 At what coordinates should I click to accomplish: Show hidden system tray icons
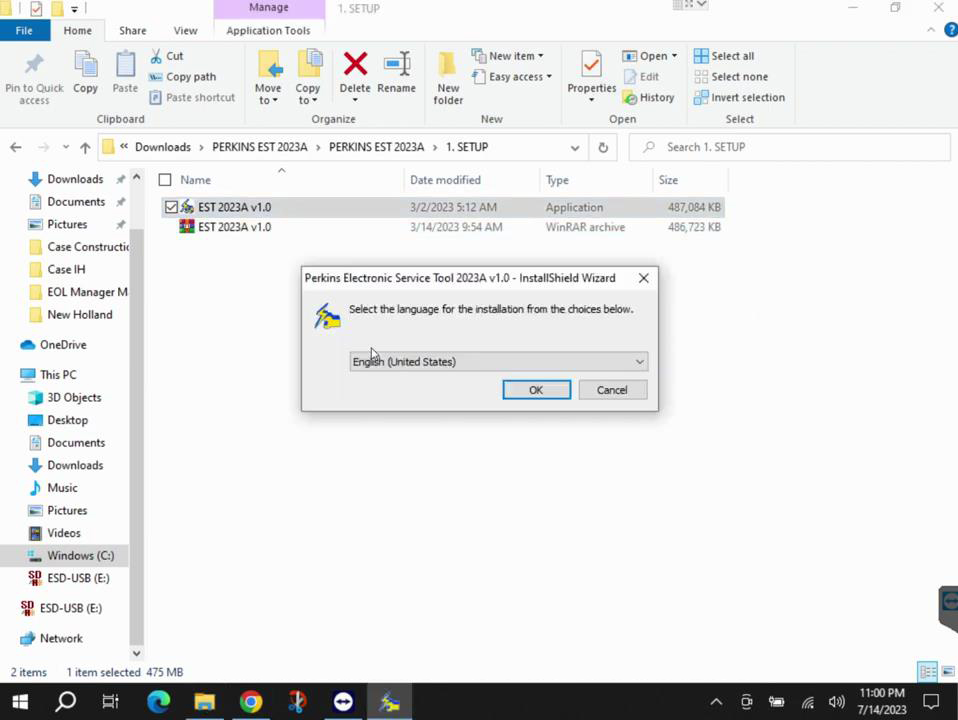pos(716,702)
